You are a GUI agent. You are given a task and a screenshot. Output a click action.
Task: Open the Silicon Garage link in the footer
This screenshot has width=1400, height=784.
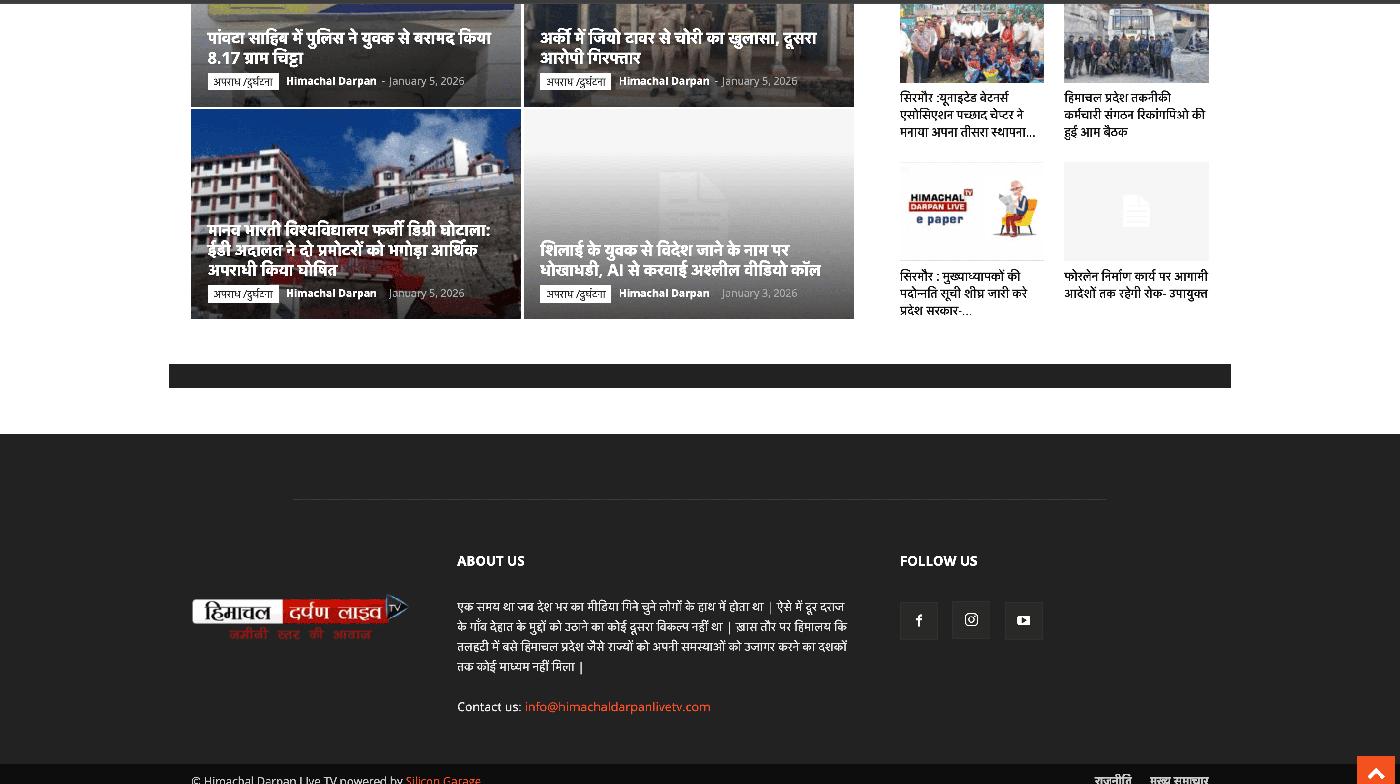443,779
